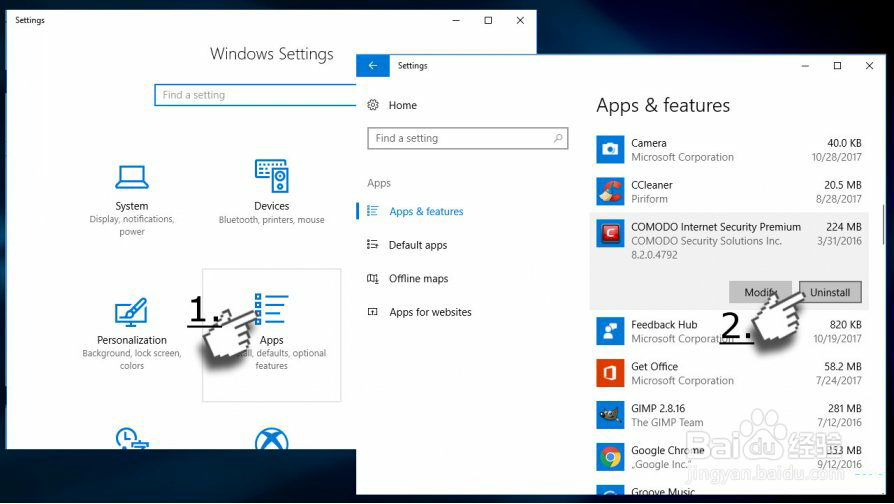Viewport: 894px width, 504px height.
Task: Click search magnifier in Find a setting
Action: click(x=558, y=138)
